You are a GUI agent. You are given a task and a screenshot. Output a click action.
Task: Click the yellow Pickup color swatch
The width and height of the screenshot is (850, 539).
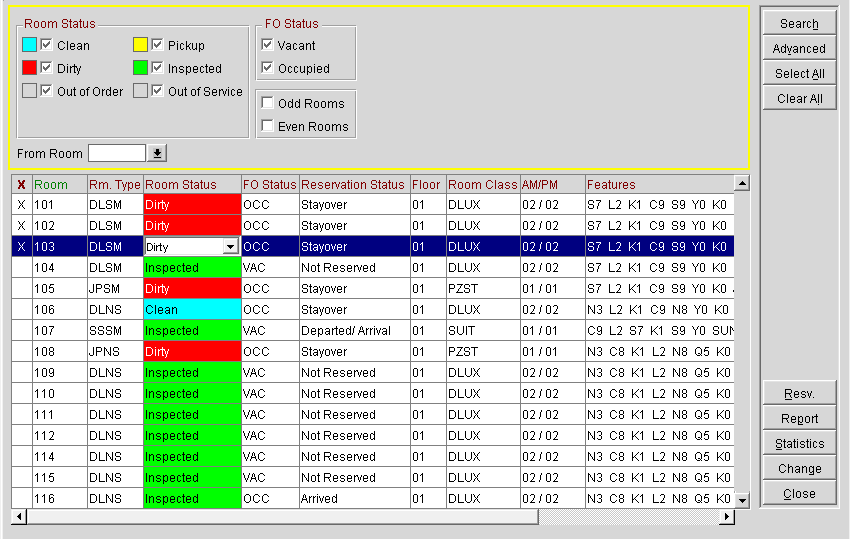(141, 45)
